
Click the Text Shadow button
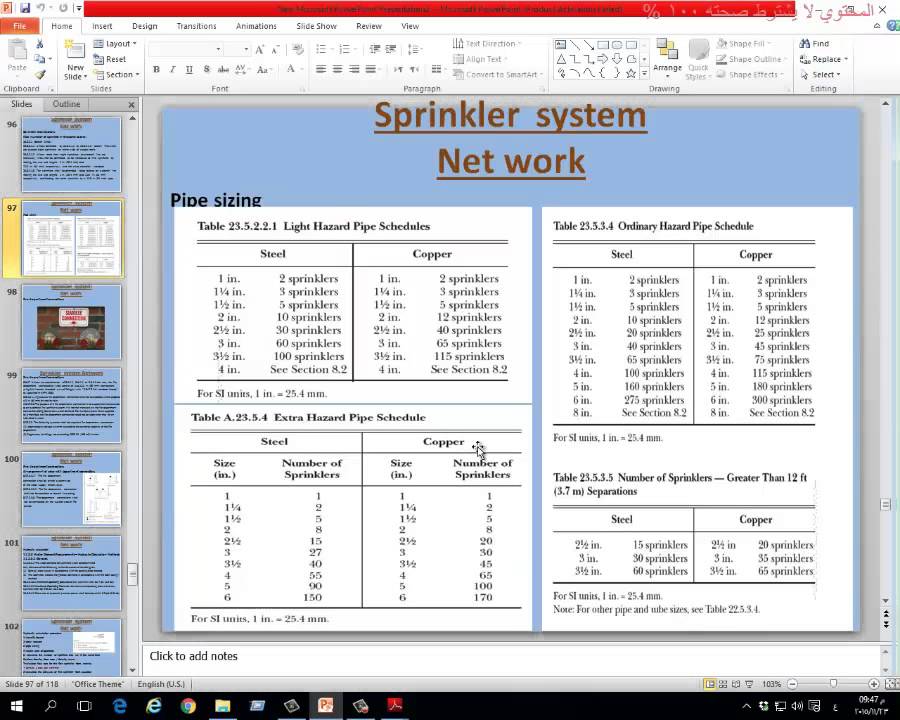207,69
